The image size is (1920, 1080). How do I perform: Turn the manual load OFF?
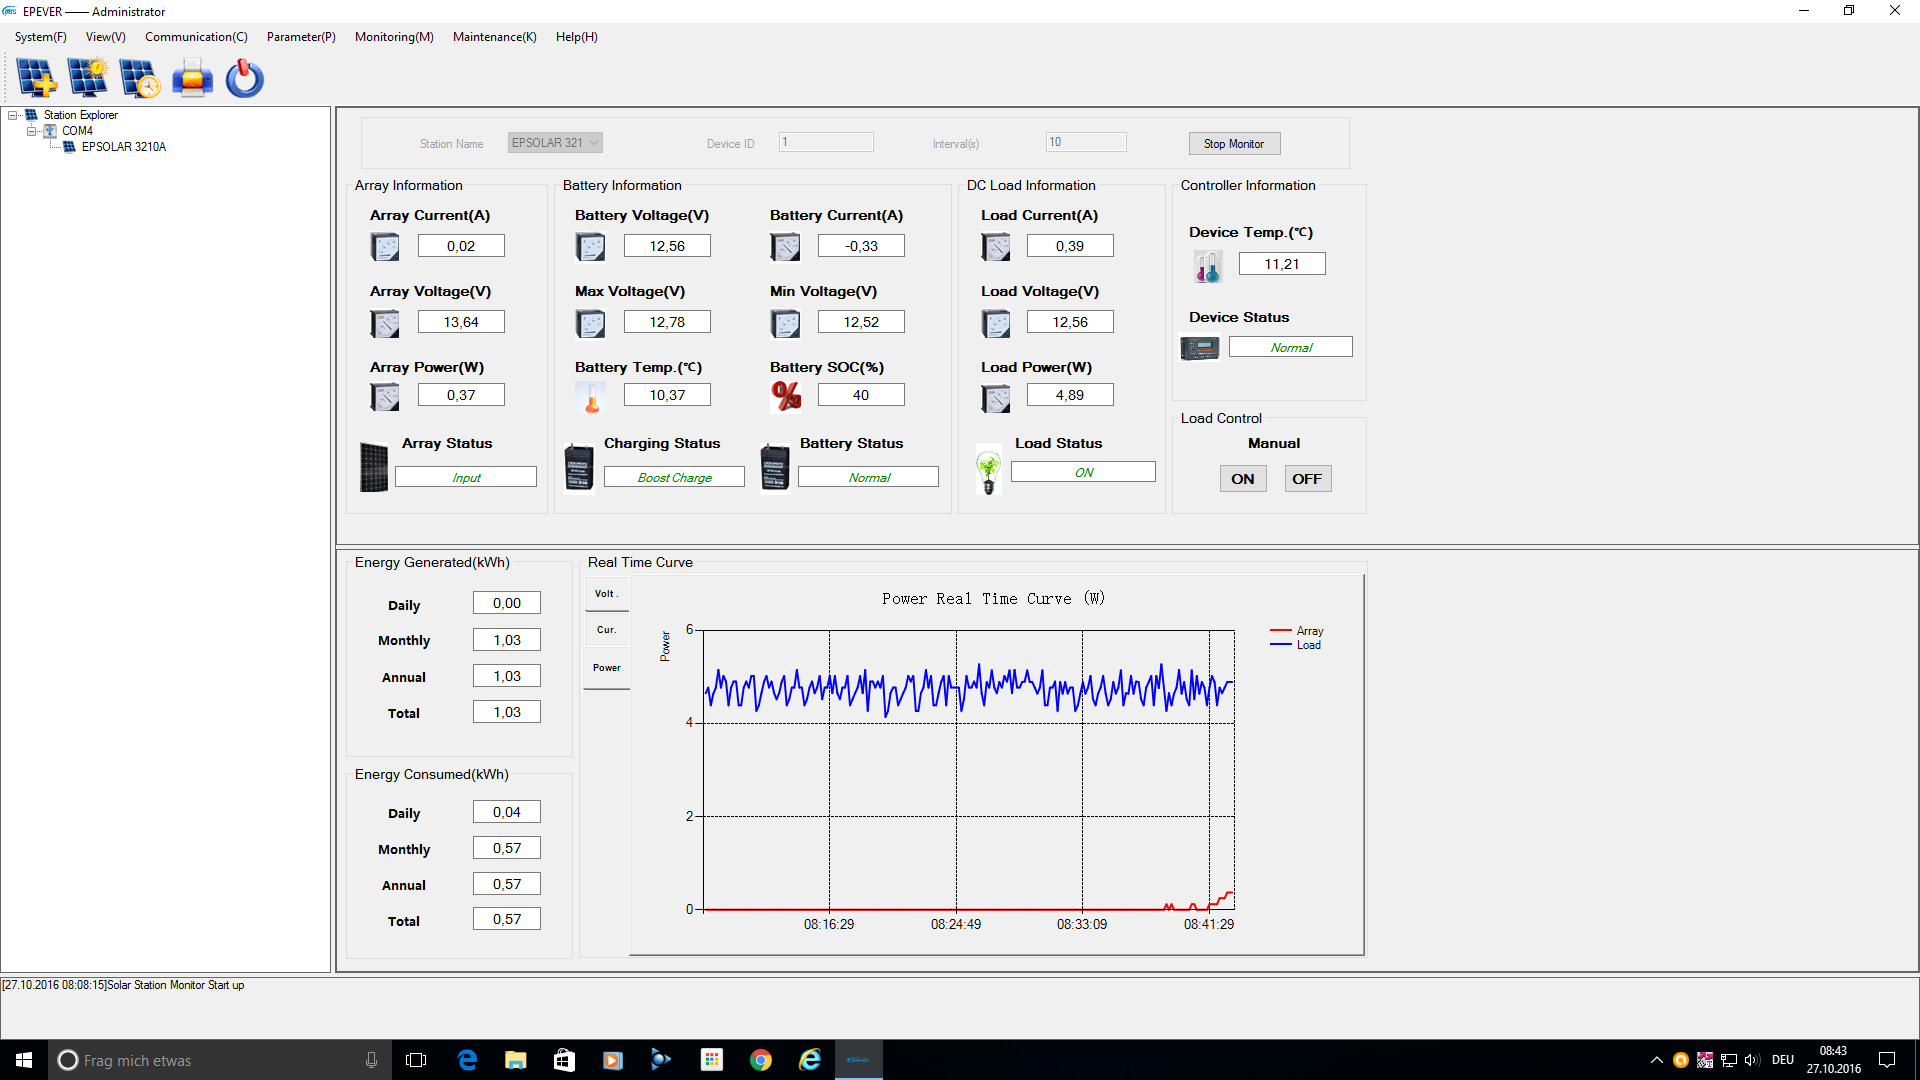(1306, 479)
